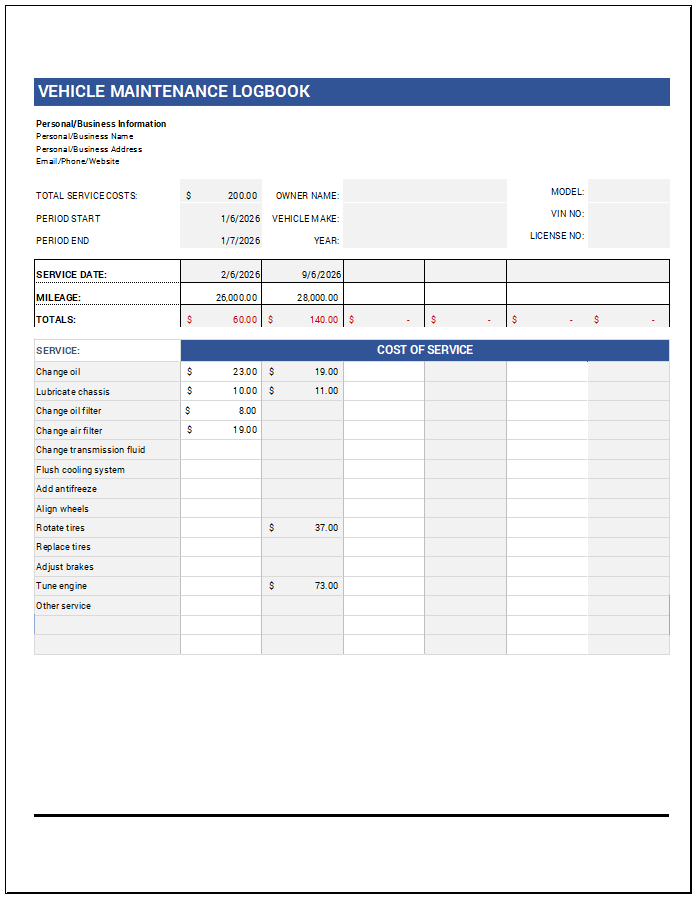698x898 pixels.
Task: Select the mileage cell 28,000.00
Action: (x=302, y=294)
